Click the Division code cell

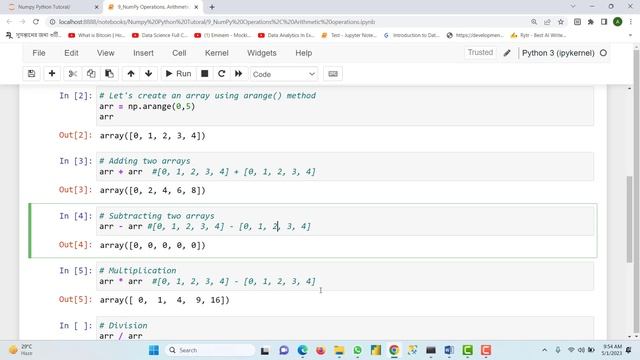345,329
